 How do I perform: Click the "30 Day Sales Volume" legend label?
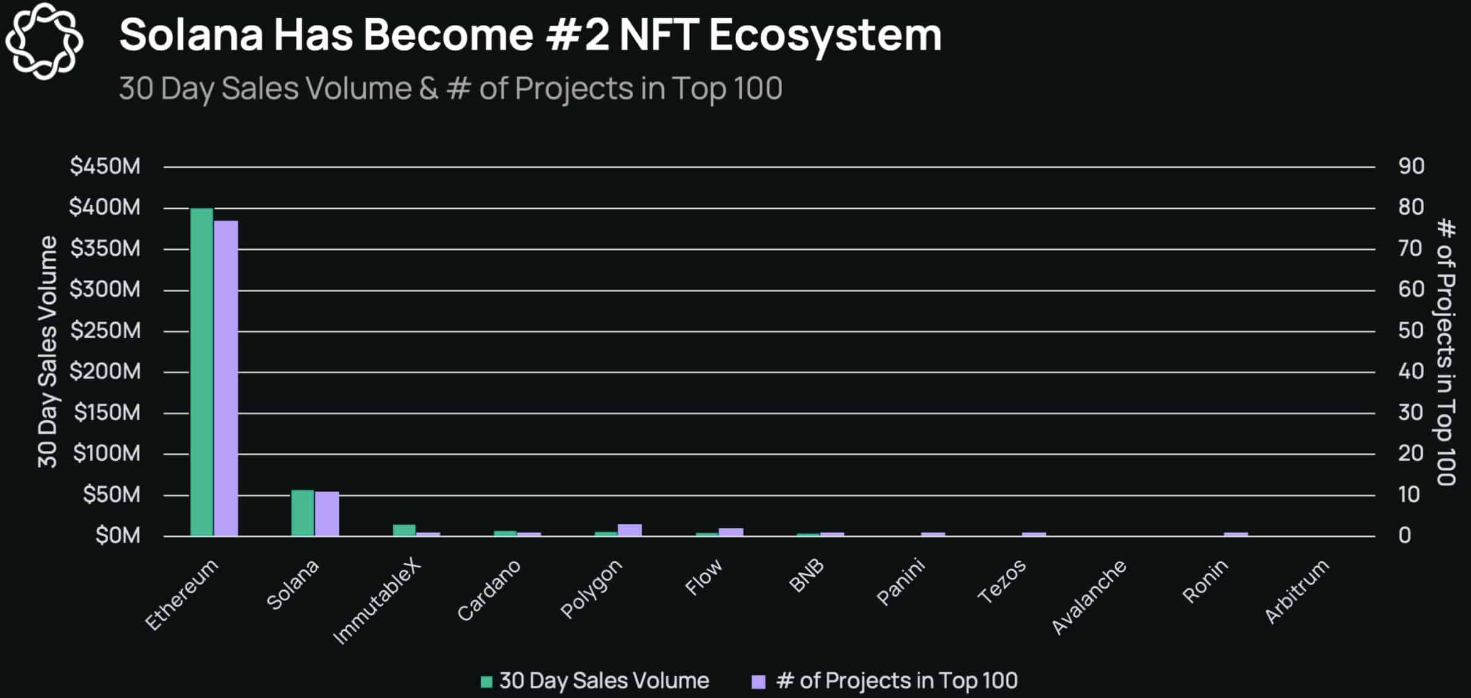(x=604, y=681)
